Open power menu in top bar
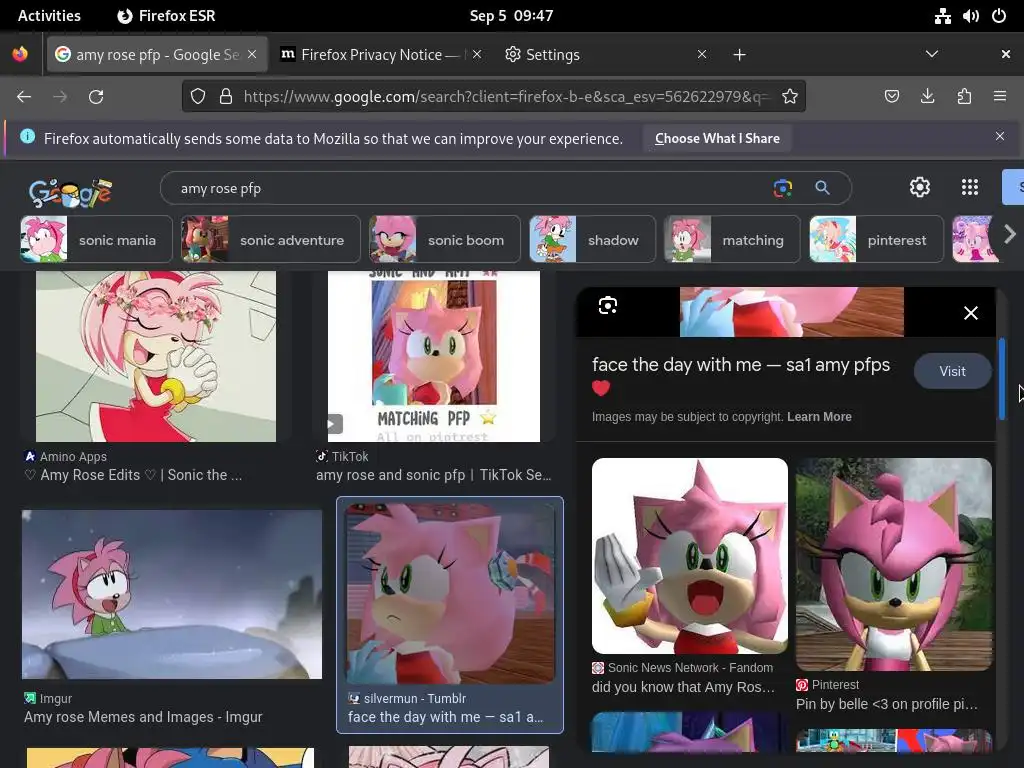This screenshot has width=1024, height=768. click(x=999, y=16)
